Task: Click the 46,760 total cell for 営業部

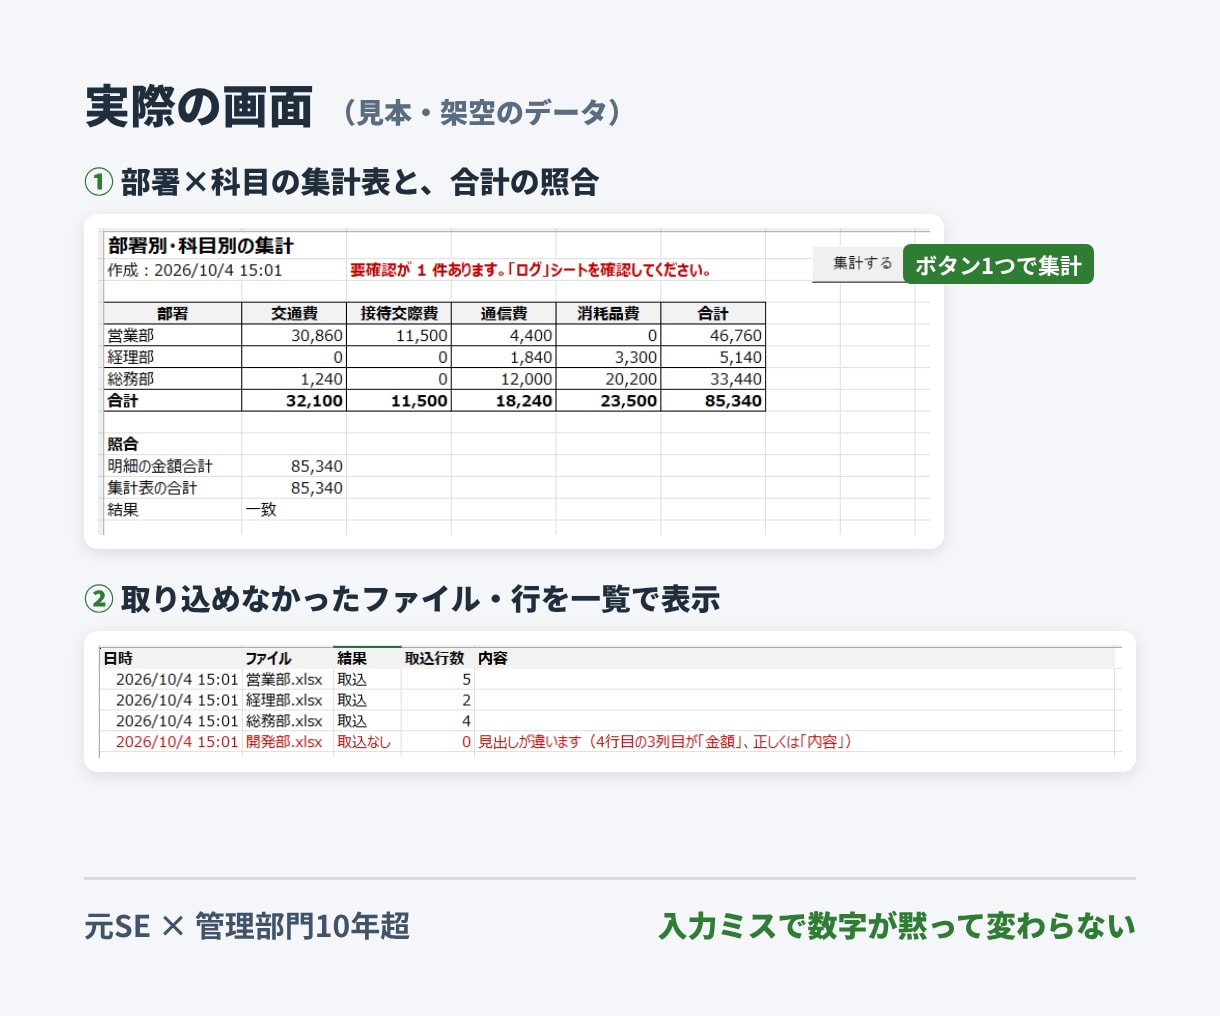Action: click(713, 336)
